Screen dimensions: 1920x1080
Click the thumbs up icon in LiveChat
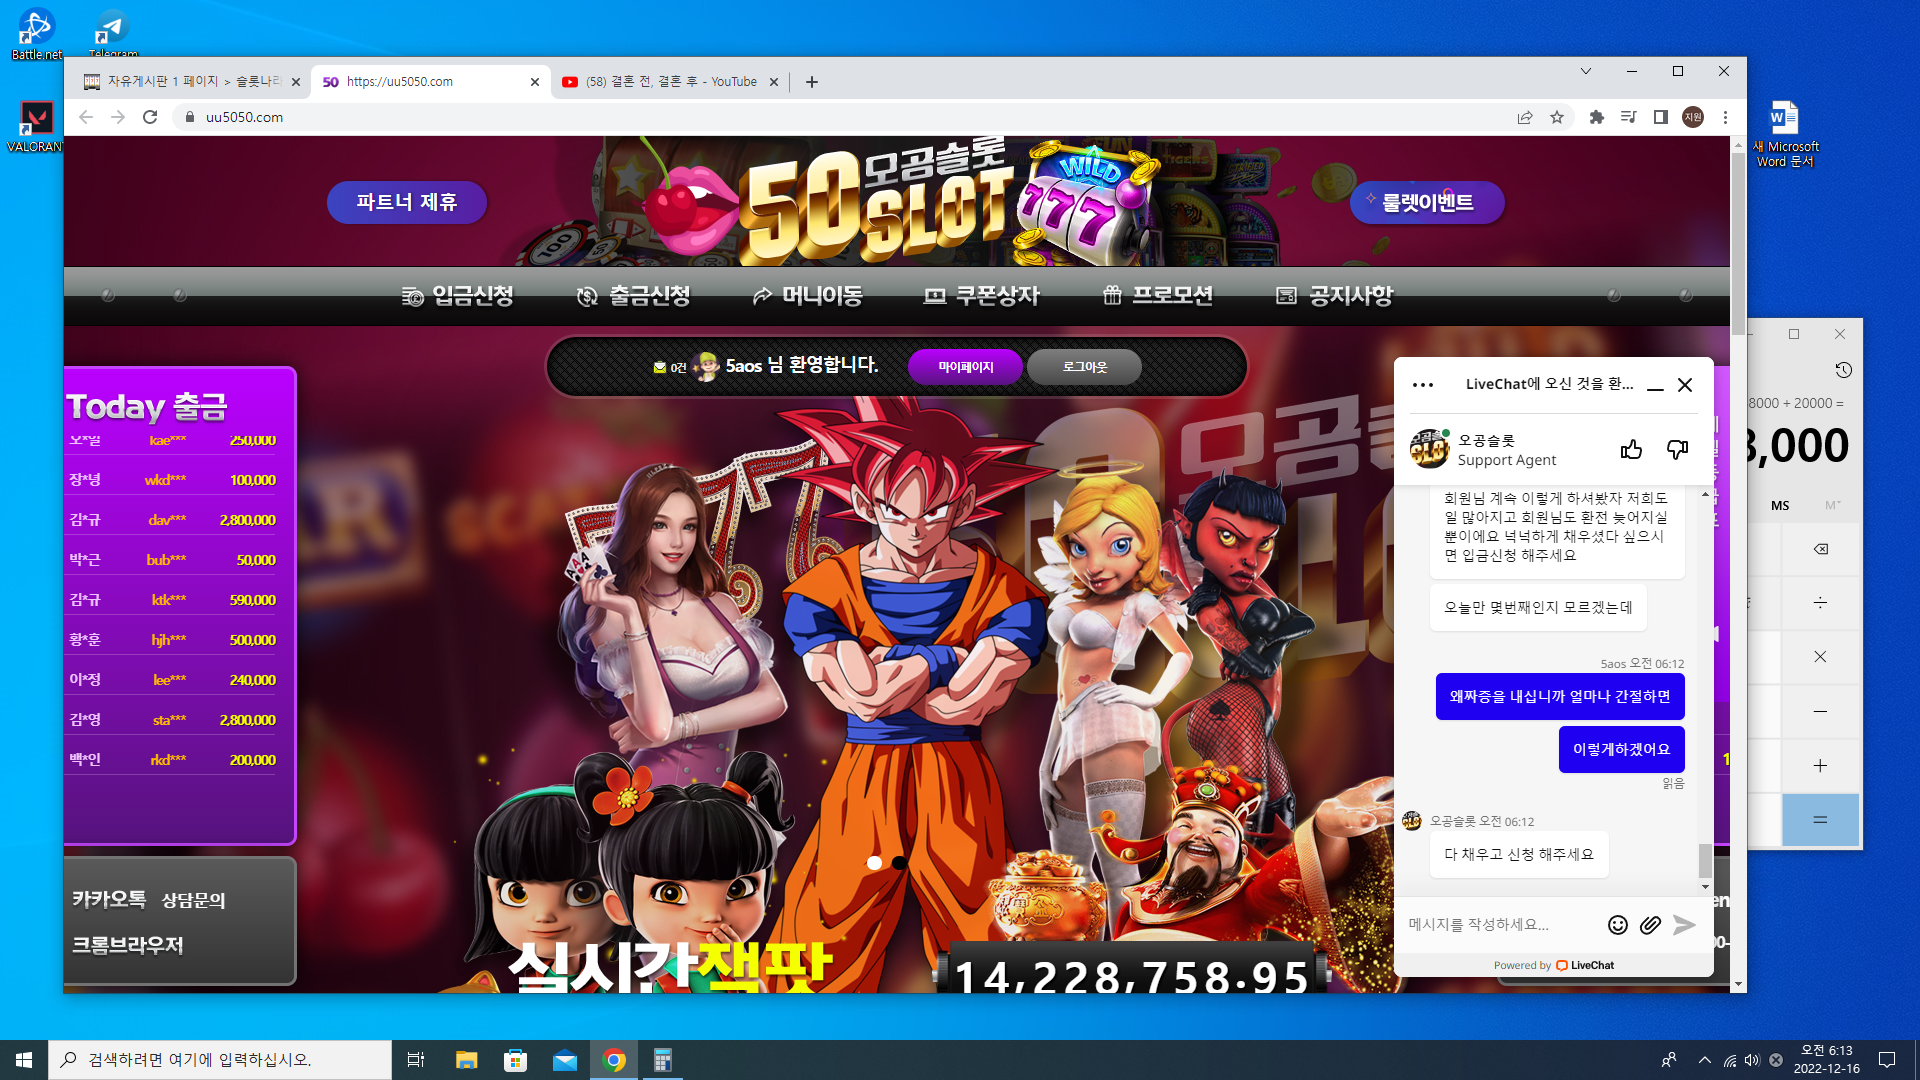(x=1631, y=450)
